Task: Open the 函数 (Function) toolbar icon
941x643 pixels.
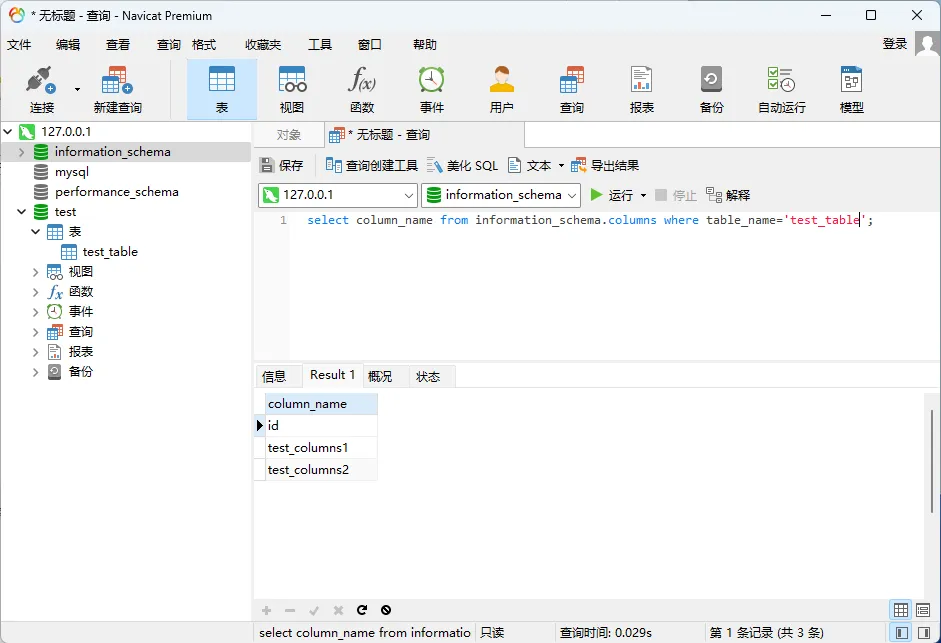Action: pos(362,89)
